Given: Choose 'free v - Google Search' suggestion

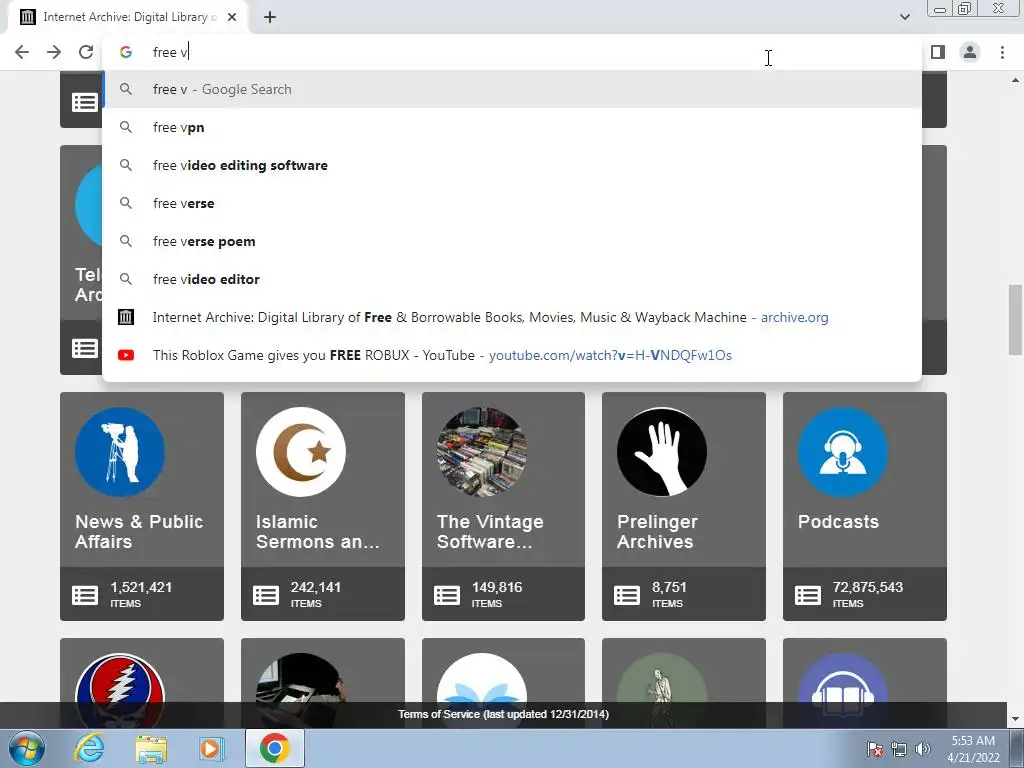Looking at the screenshot, I should (x=512, y=89).
